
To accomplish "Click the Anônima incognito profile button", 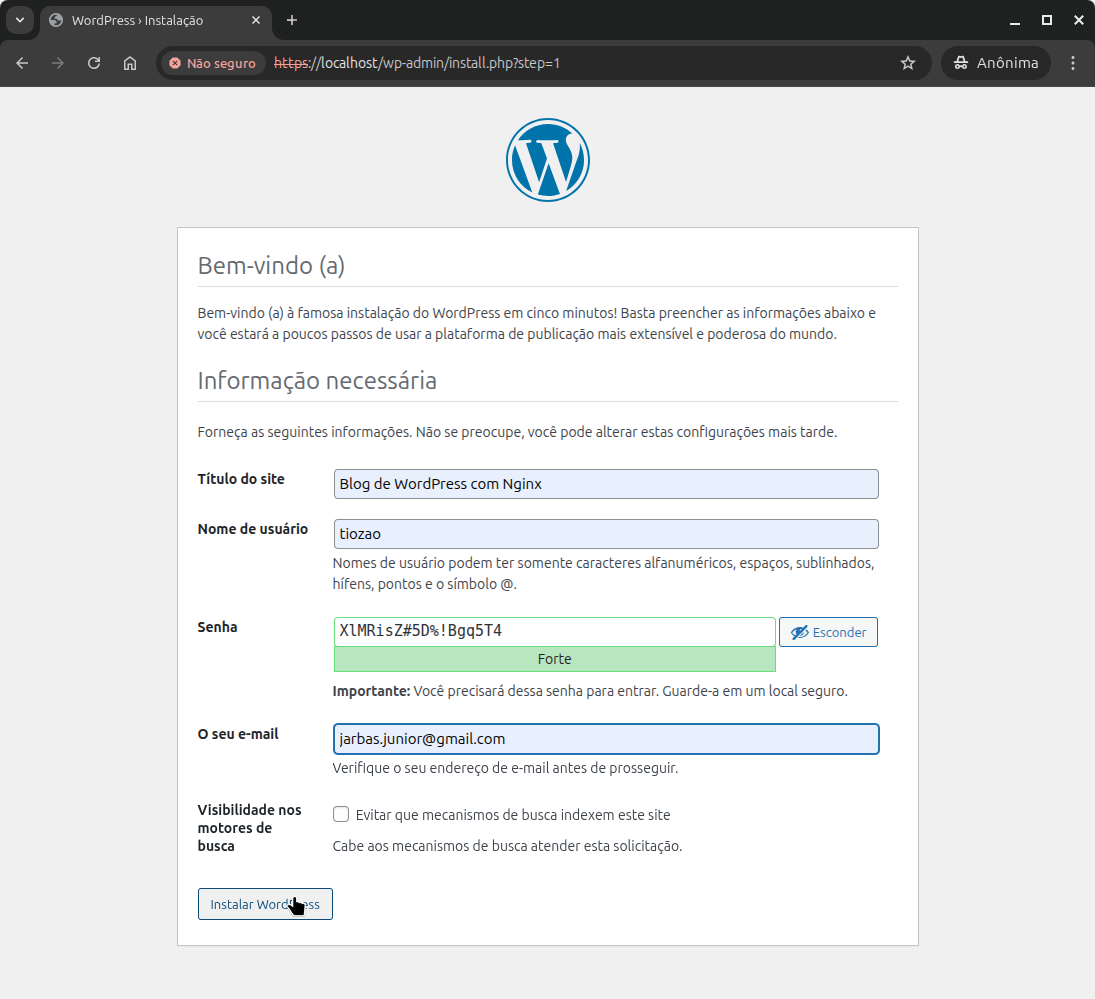I will [x=995, y=63].
